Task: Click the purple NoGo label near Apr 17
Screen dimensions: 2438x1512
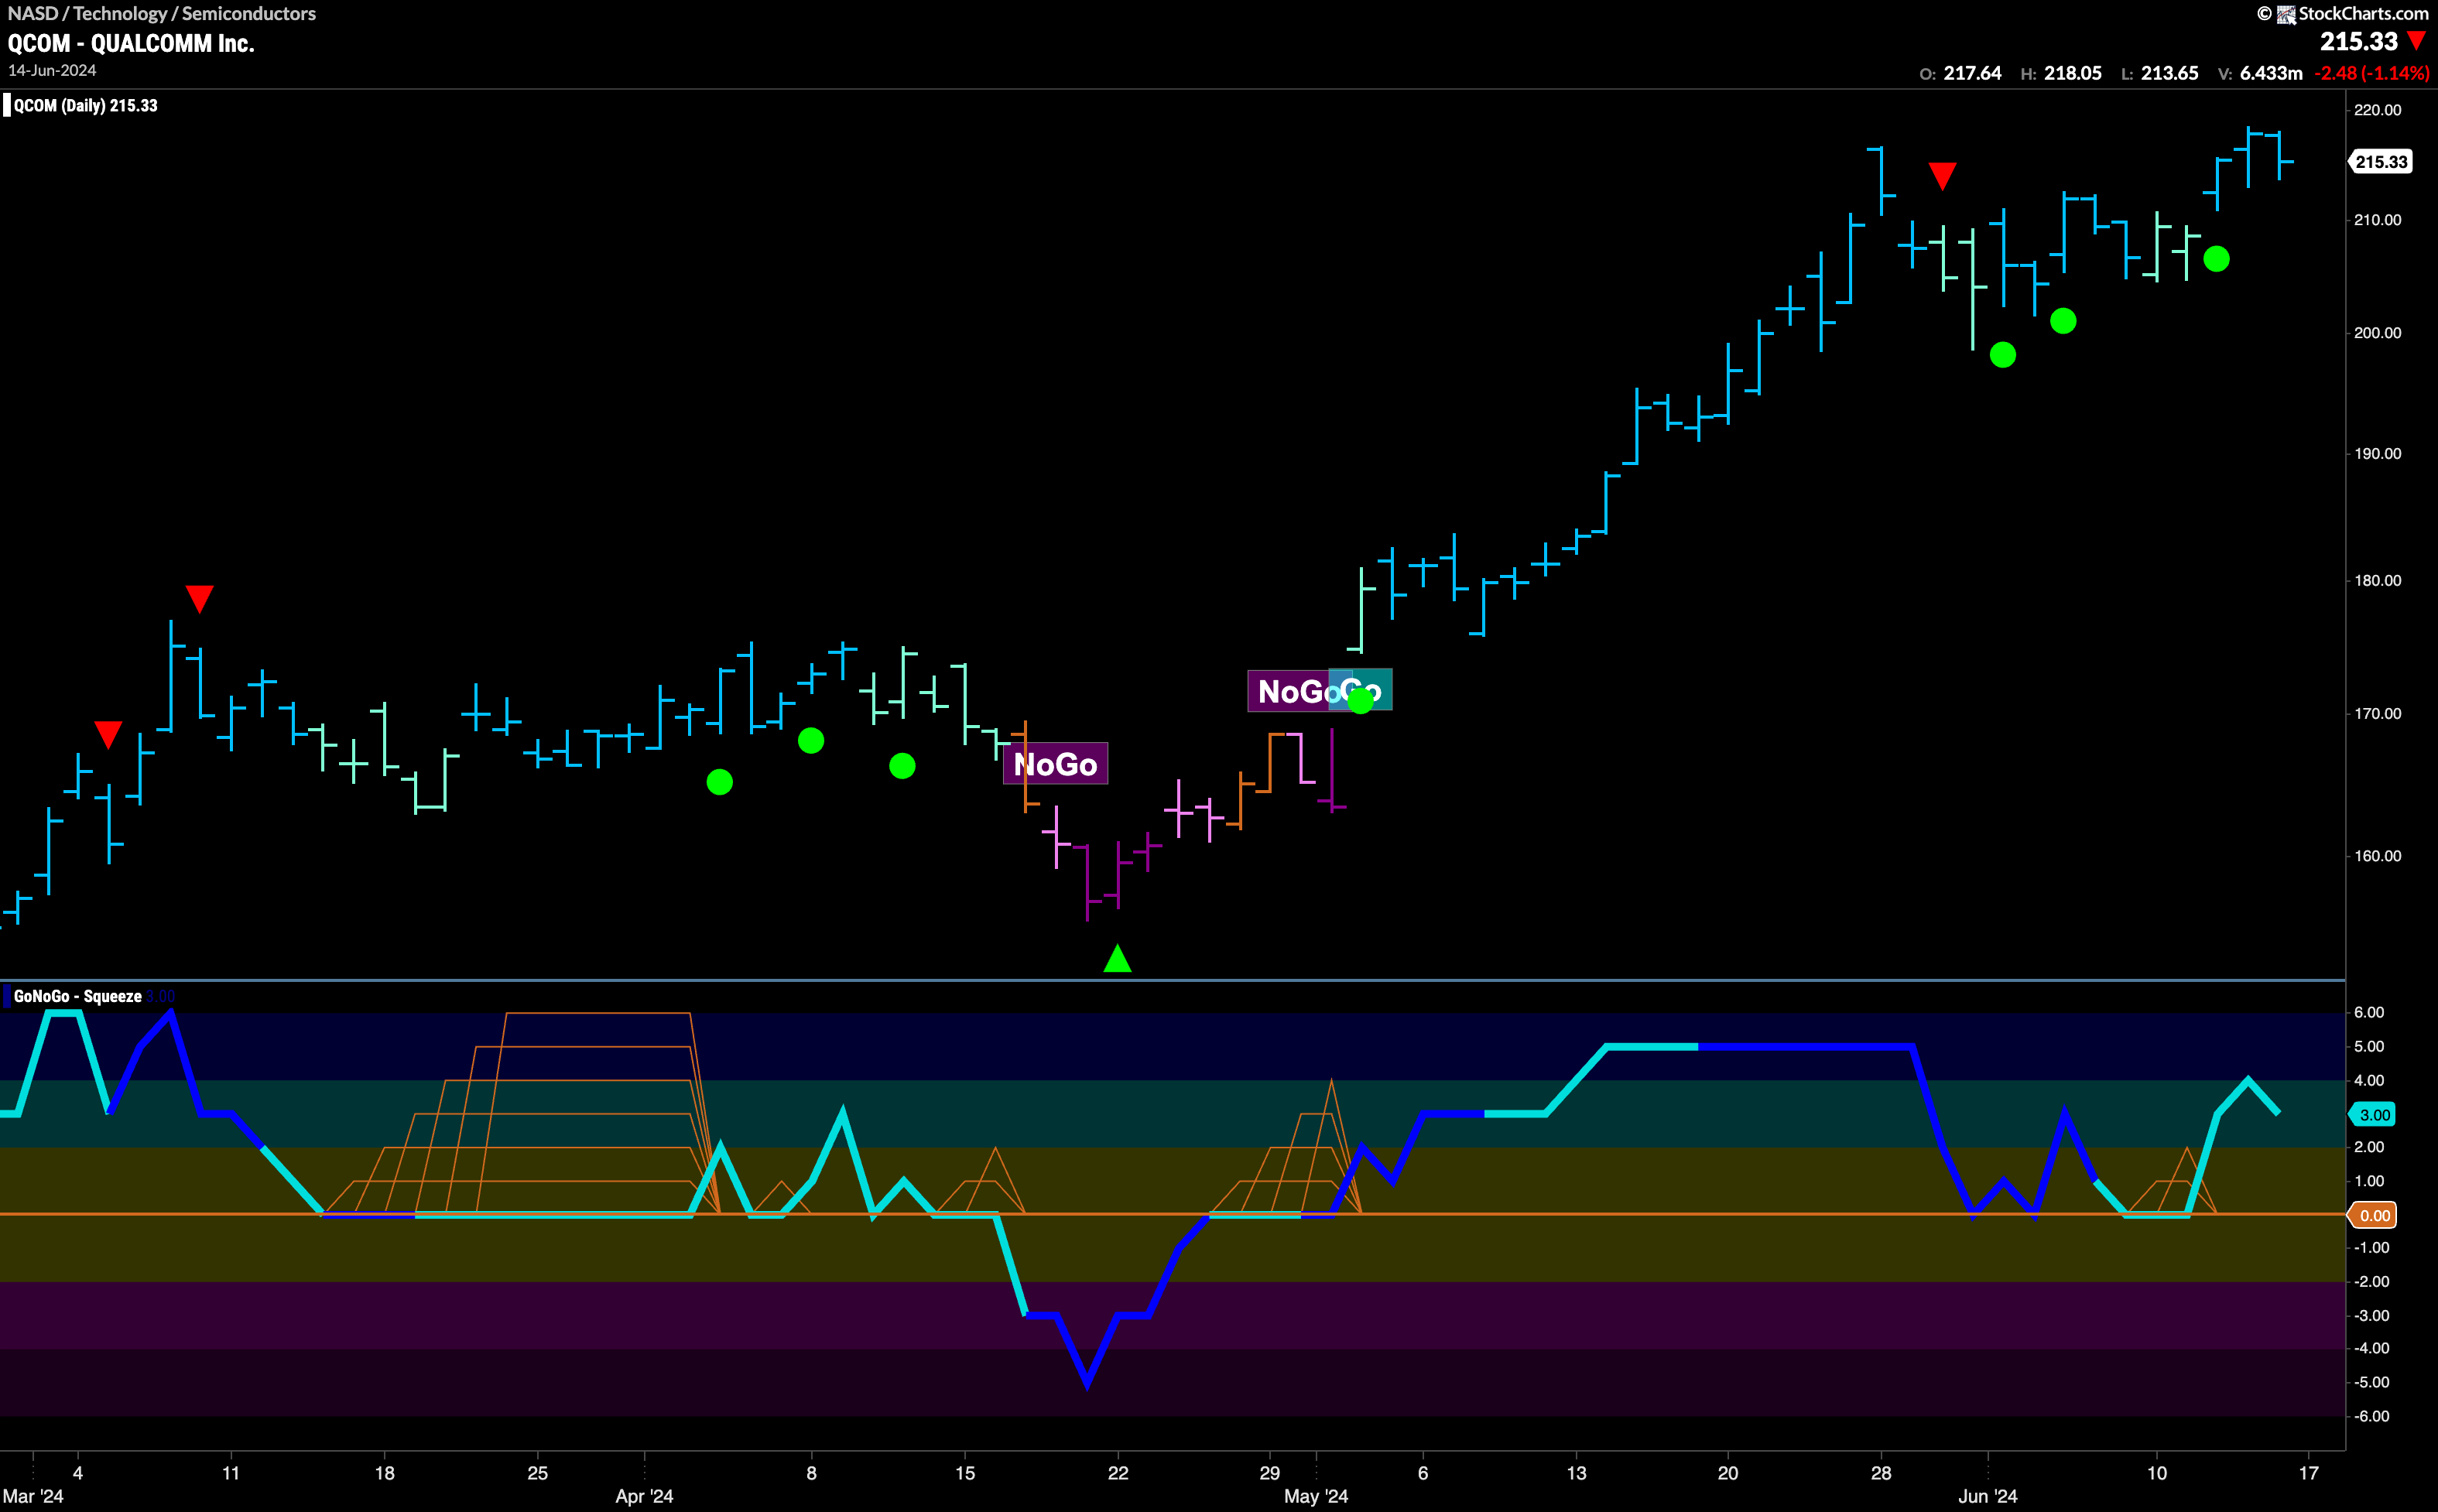Action: 1055,764
